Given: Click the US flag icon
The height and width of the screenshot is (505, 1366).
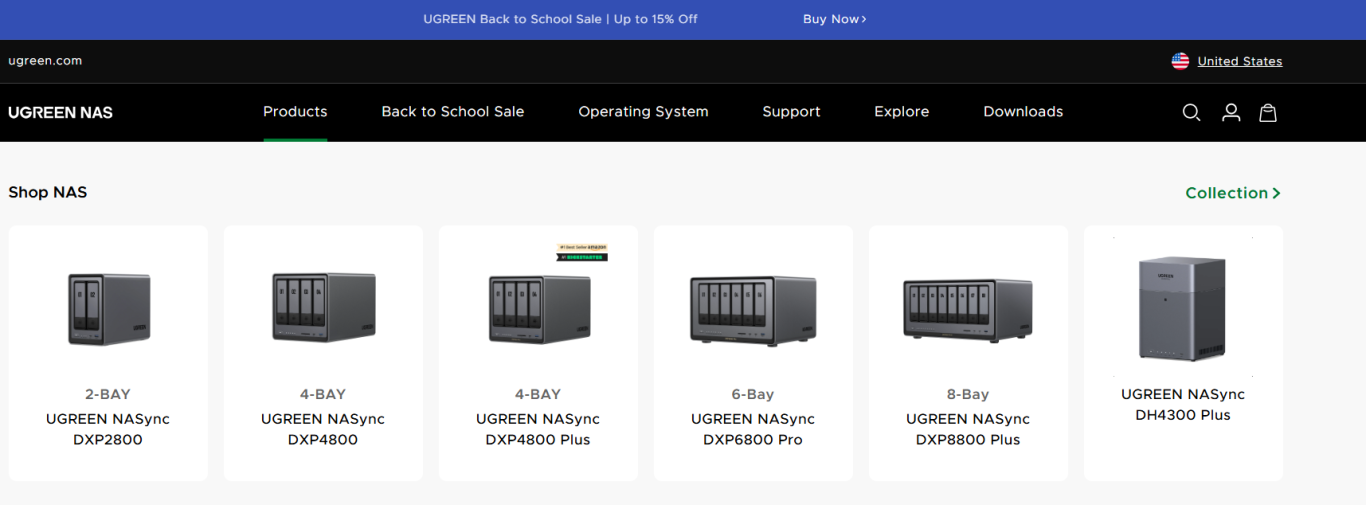Looking at the screenshot, I should point(1180,61).
